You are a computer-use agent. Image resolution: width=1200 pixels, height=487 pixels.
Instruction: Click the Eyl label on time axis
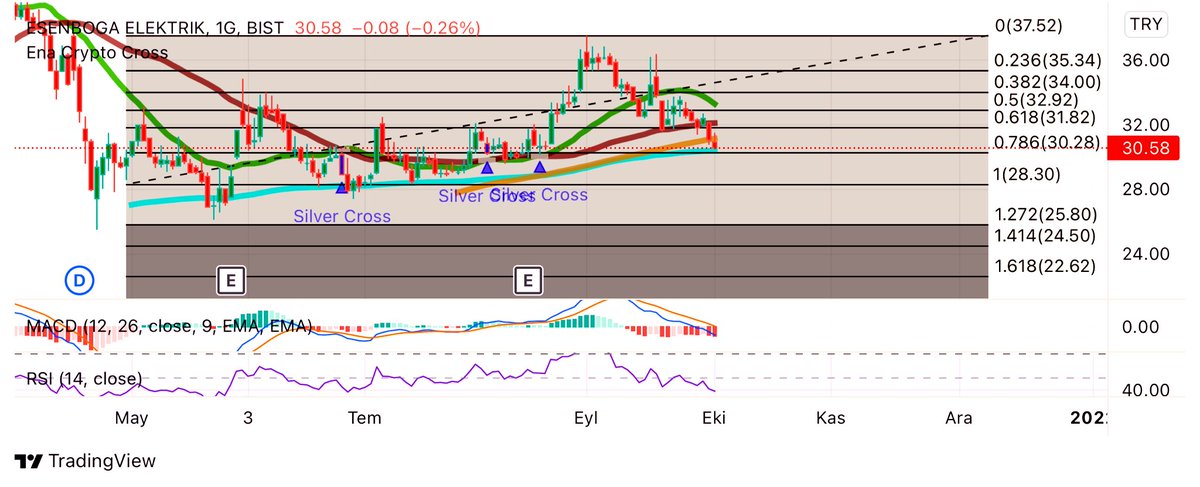585,418
